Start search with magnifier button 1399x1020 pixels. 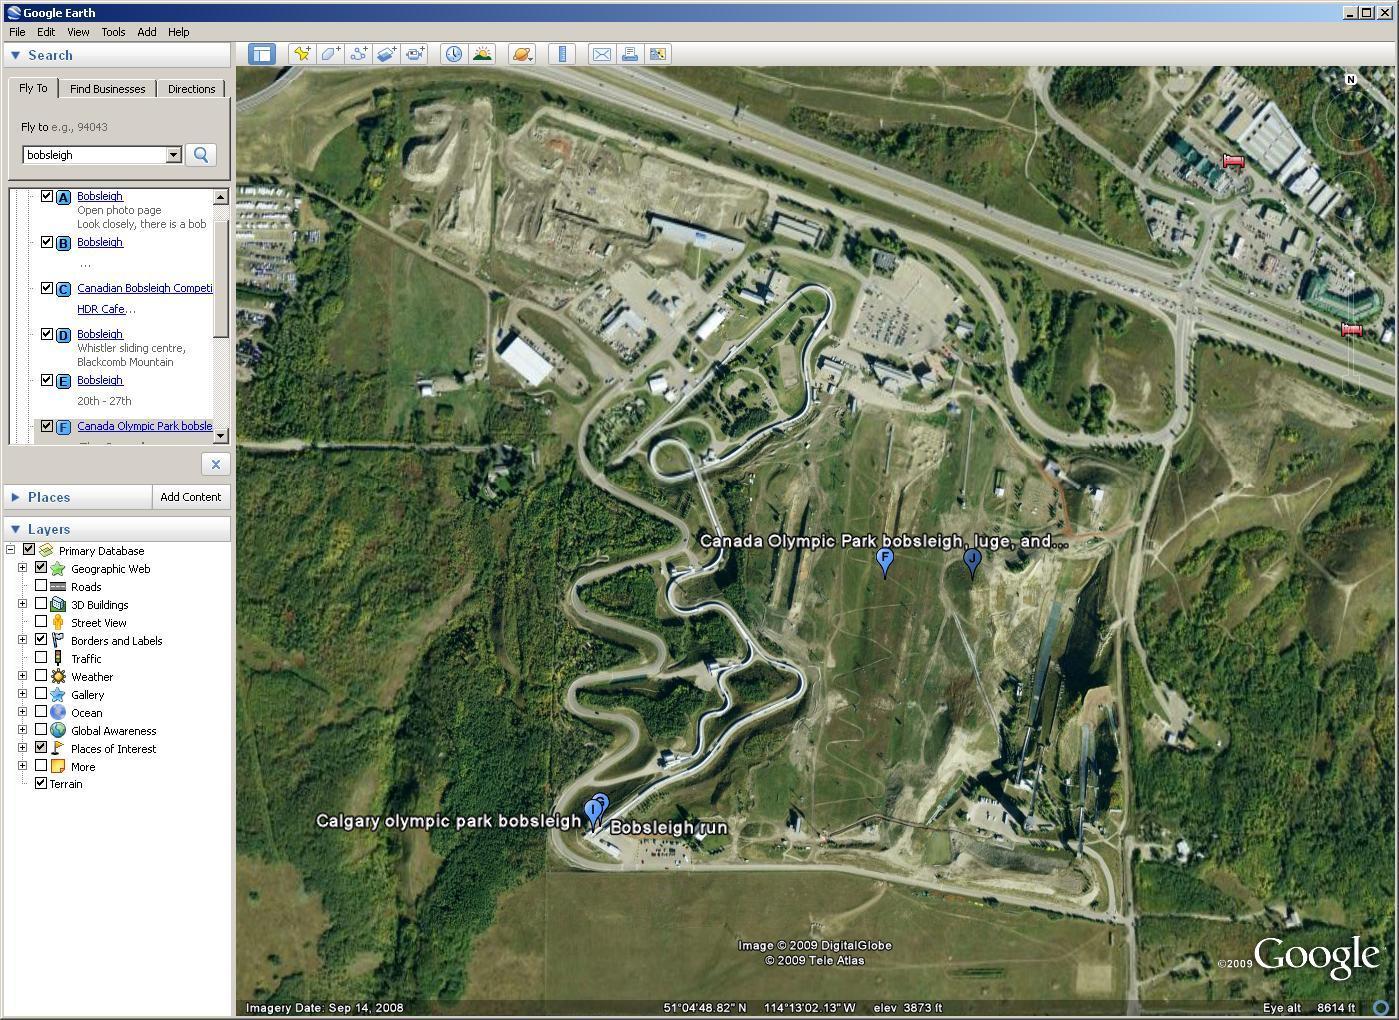point(201,154)
